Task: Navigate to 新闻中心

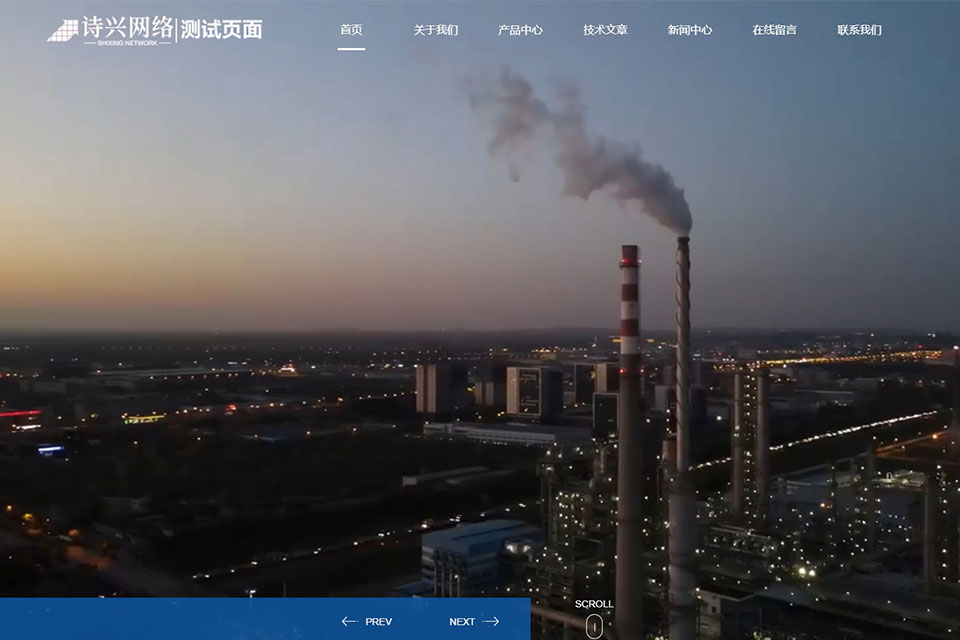Action: click(690, 30)
